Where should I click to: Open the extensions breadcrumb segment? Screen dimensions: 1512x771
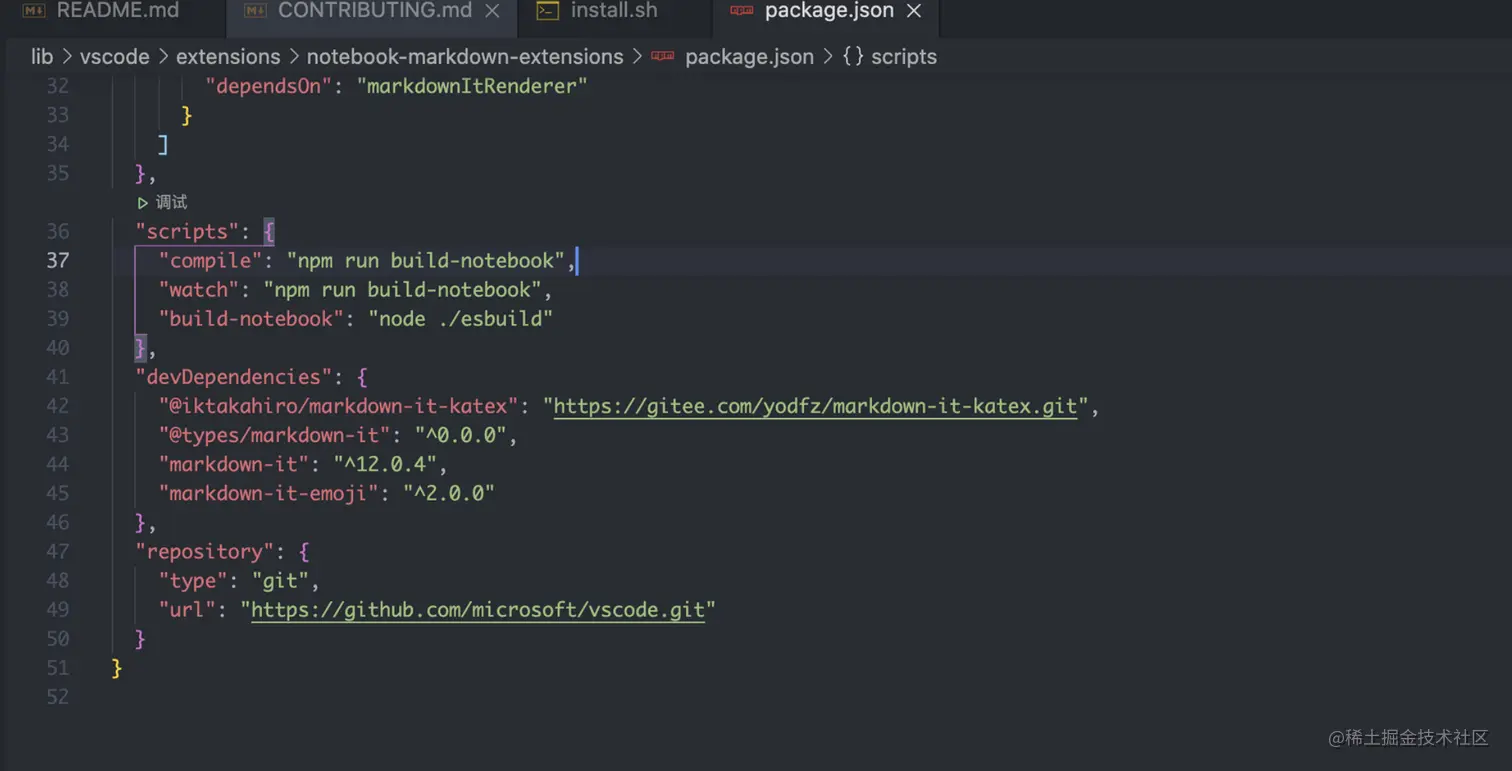click(x=228, y=57)
